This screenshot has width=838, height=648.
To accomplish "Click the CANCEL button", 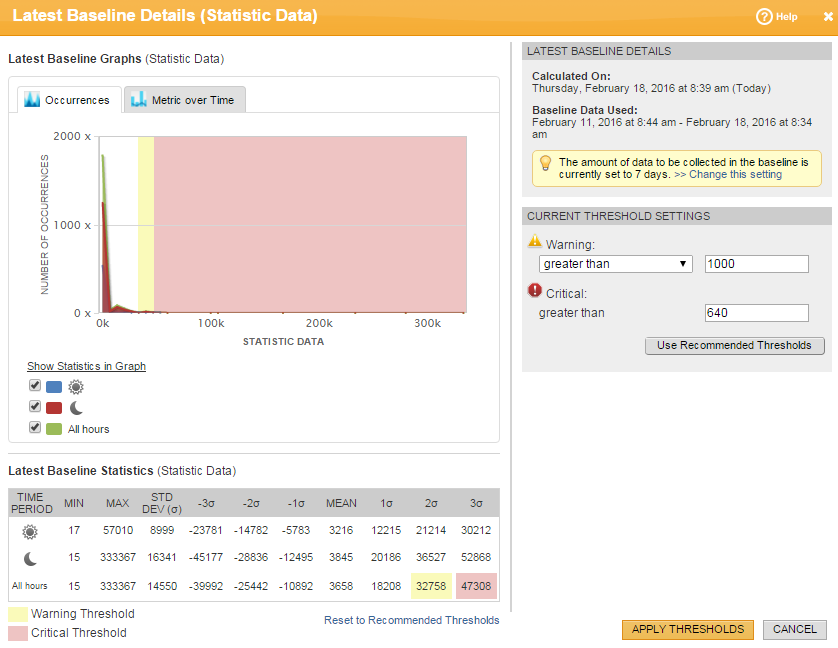I will (795, 630).
